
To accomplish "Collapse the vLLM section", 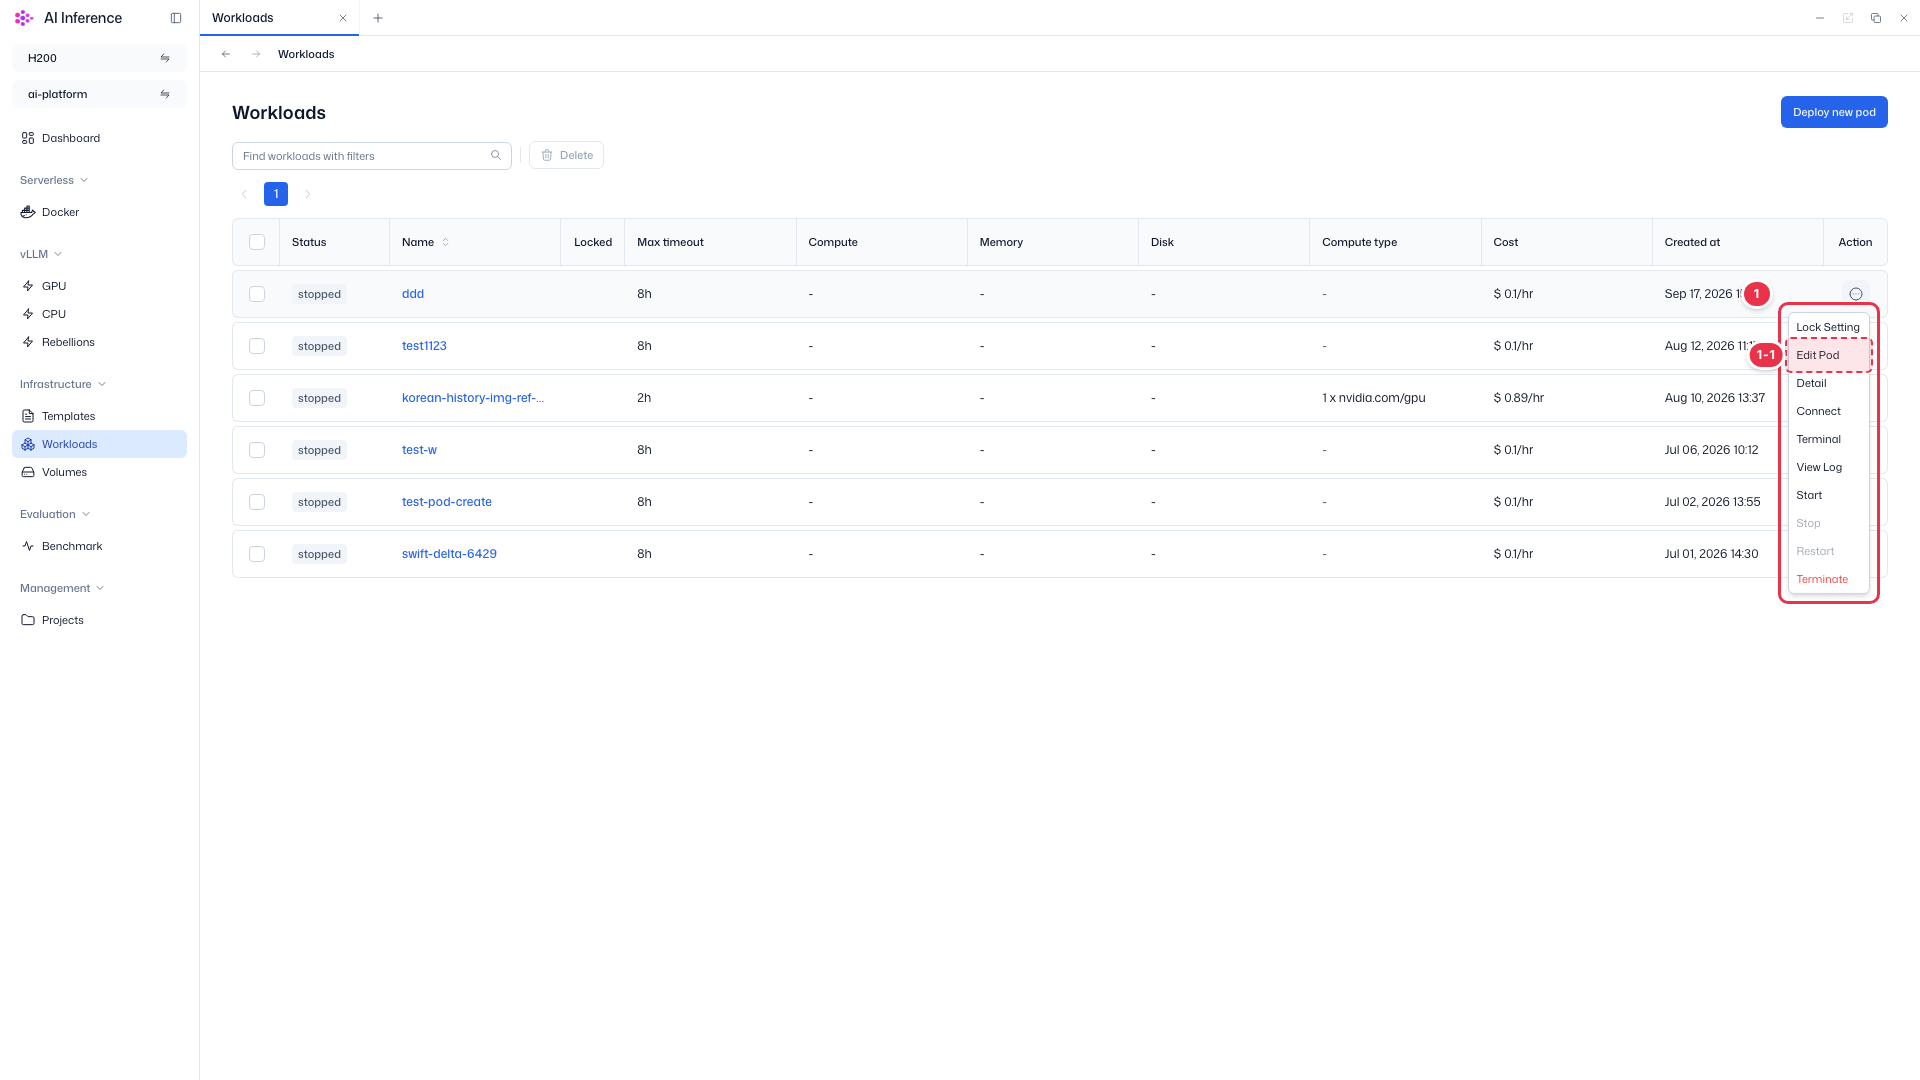I will (x=41, y=254).
